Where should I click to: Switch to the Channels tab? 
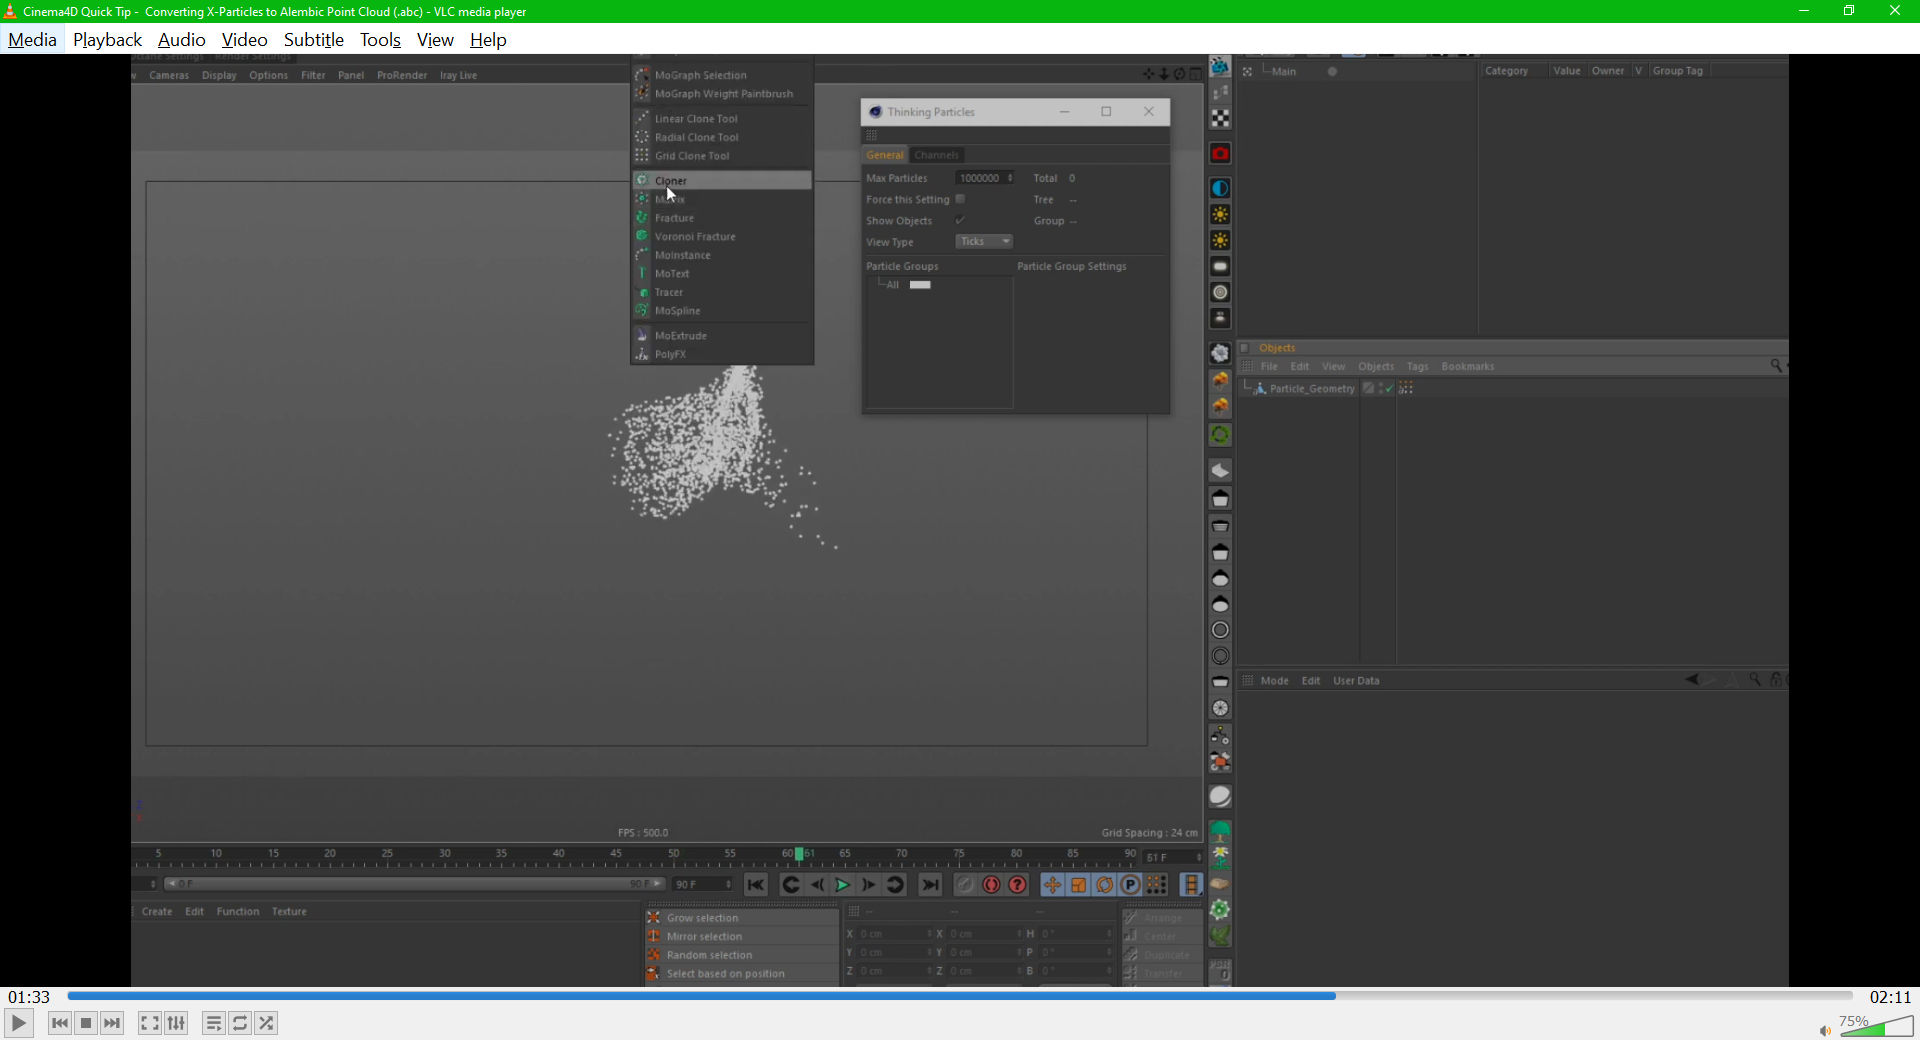click(936, 155)
